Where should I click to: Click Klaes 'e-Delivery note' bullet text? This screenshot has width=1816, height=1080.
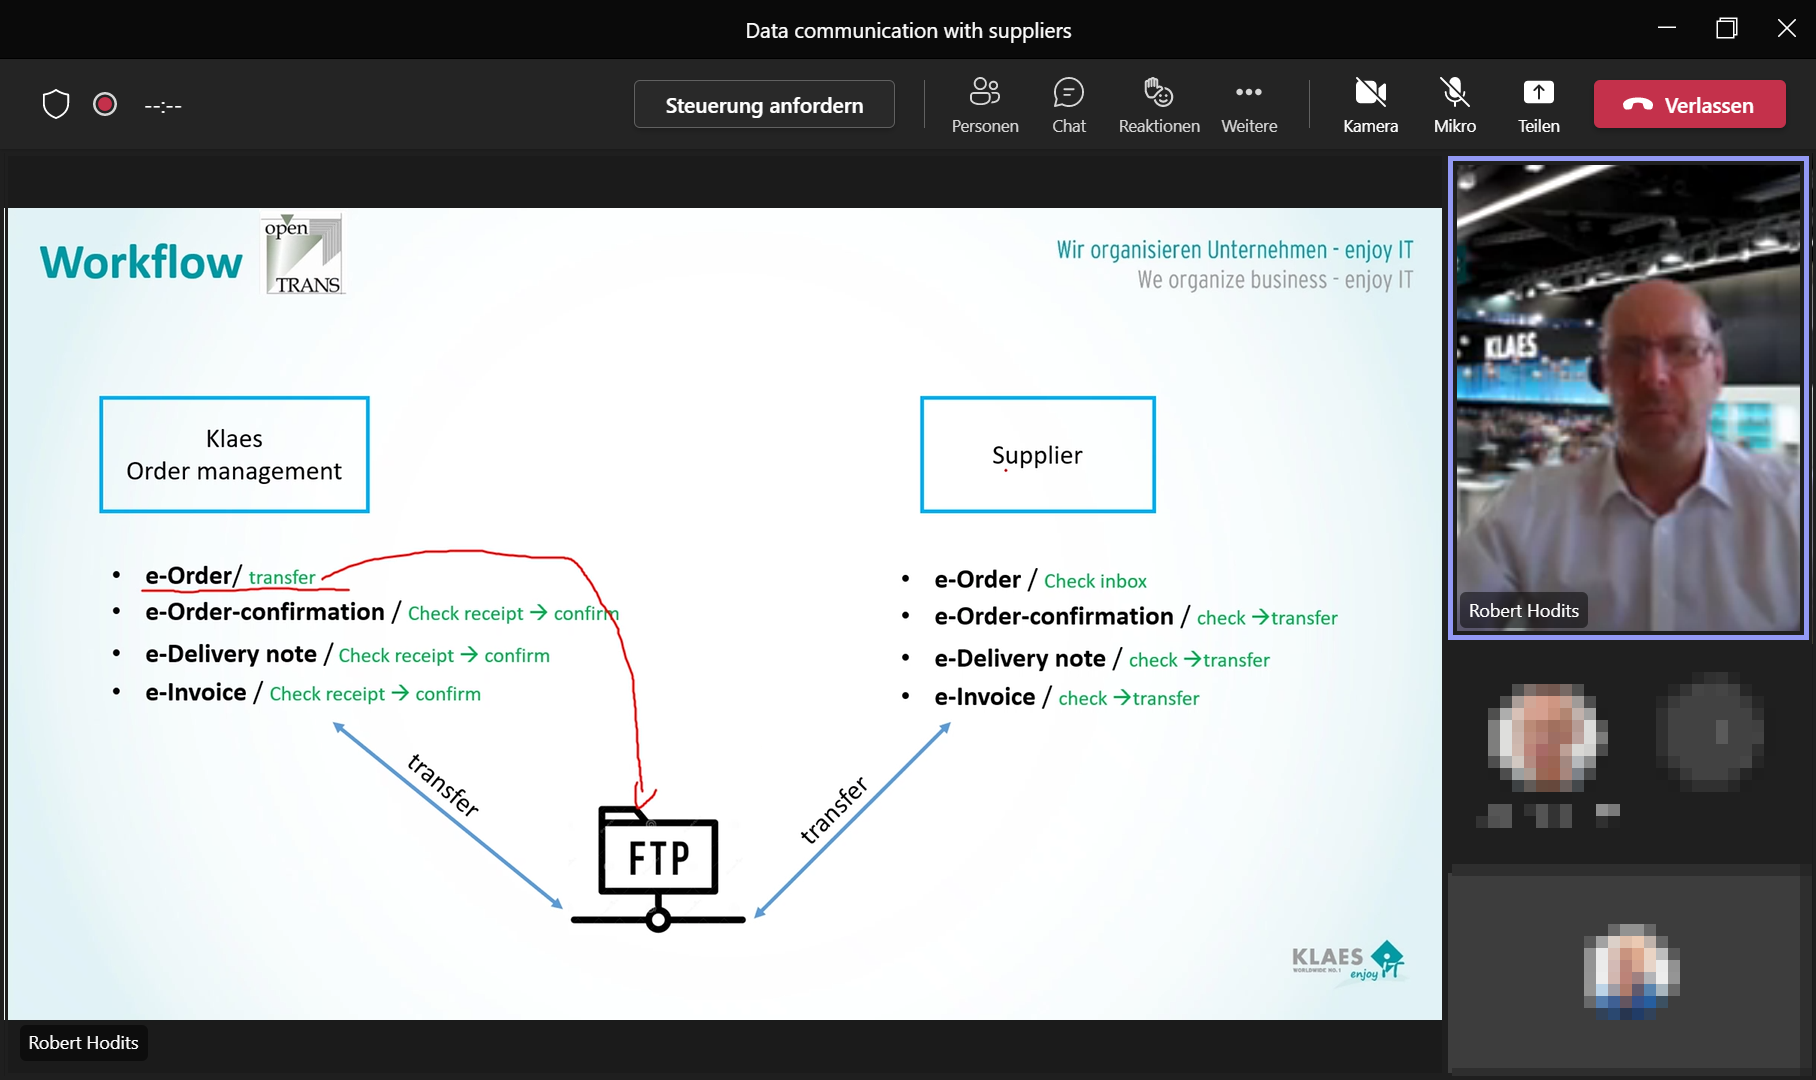coord(231,654)
